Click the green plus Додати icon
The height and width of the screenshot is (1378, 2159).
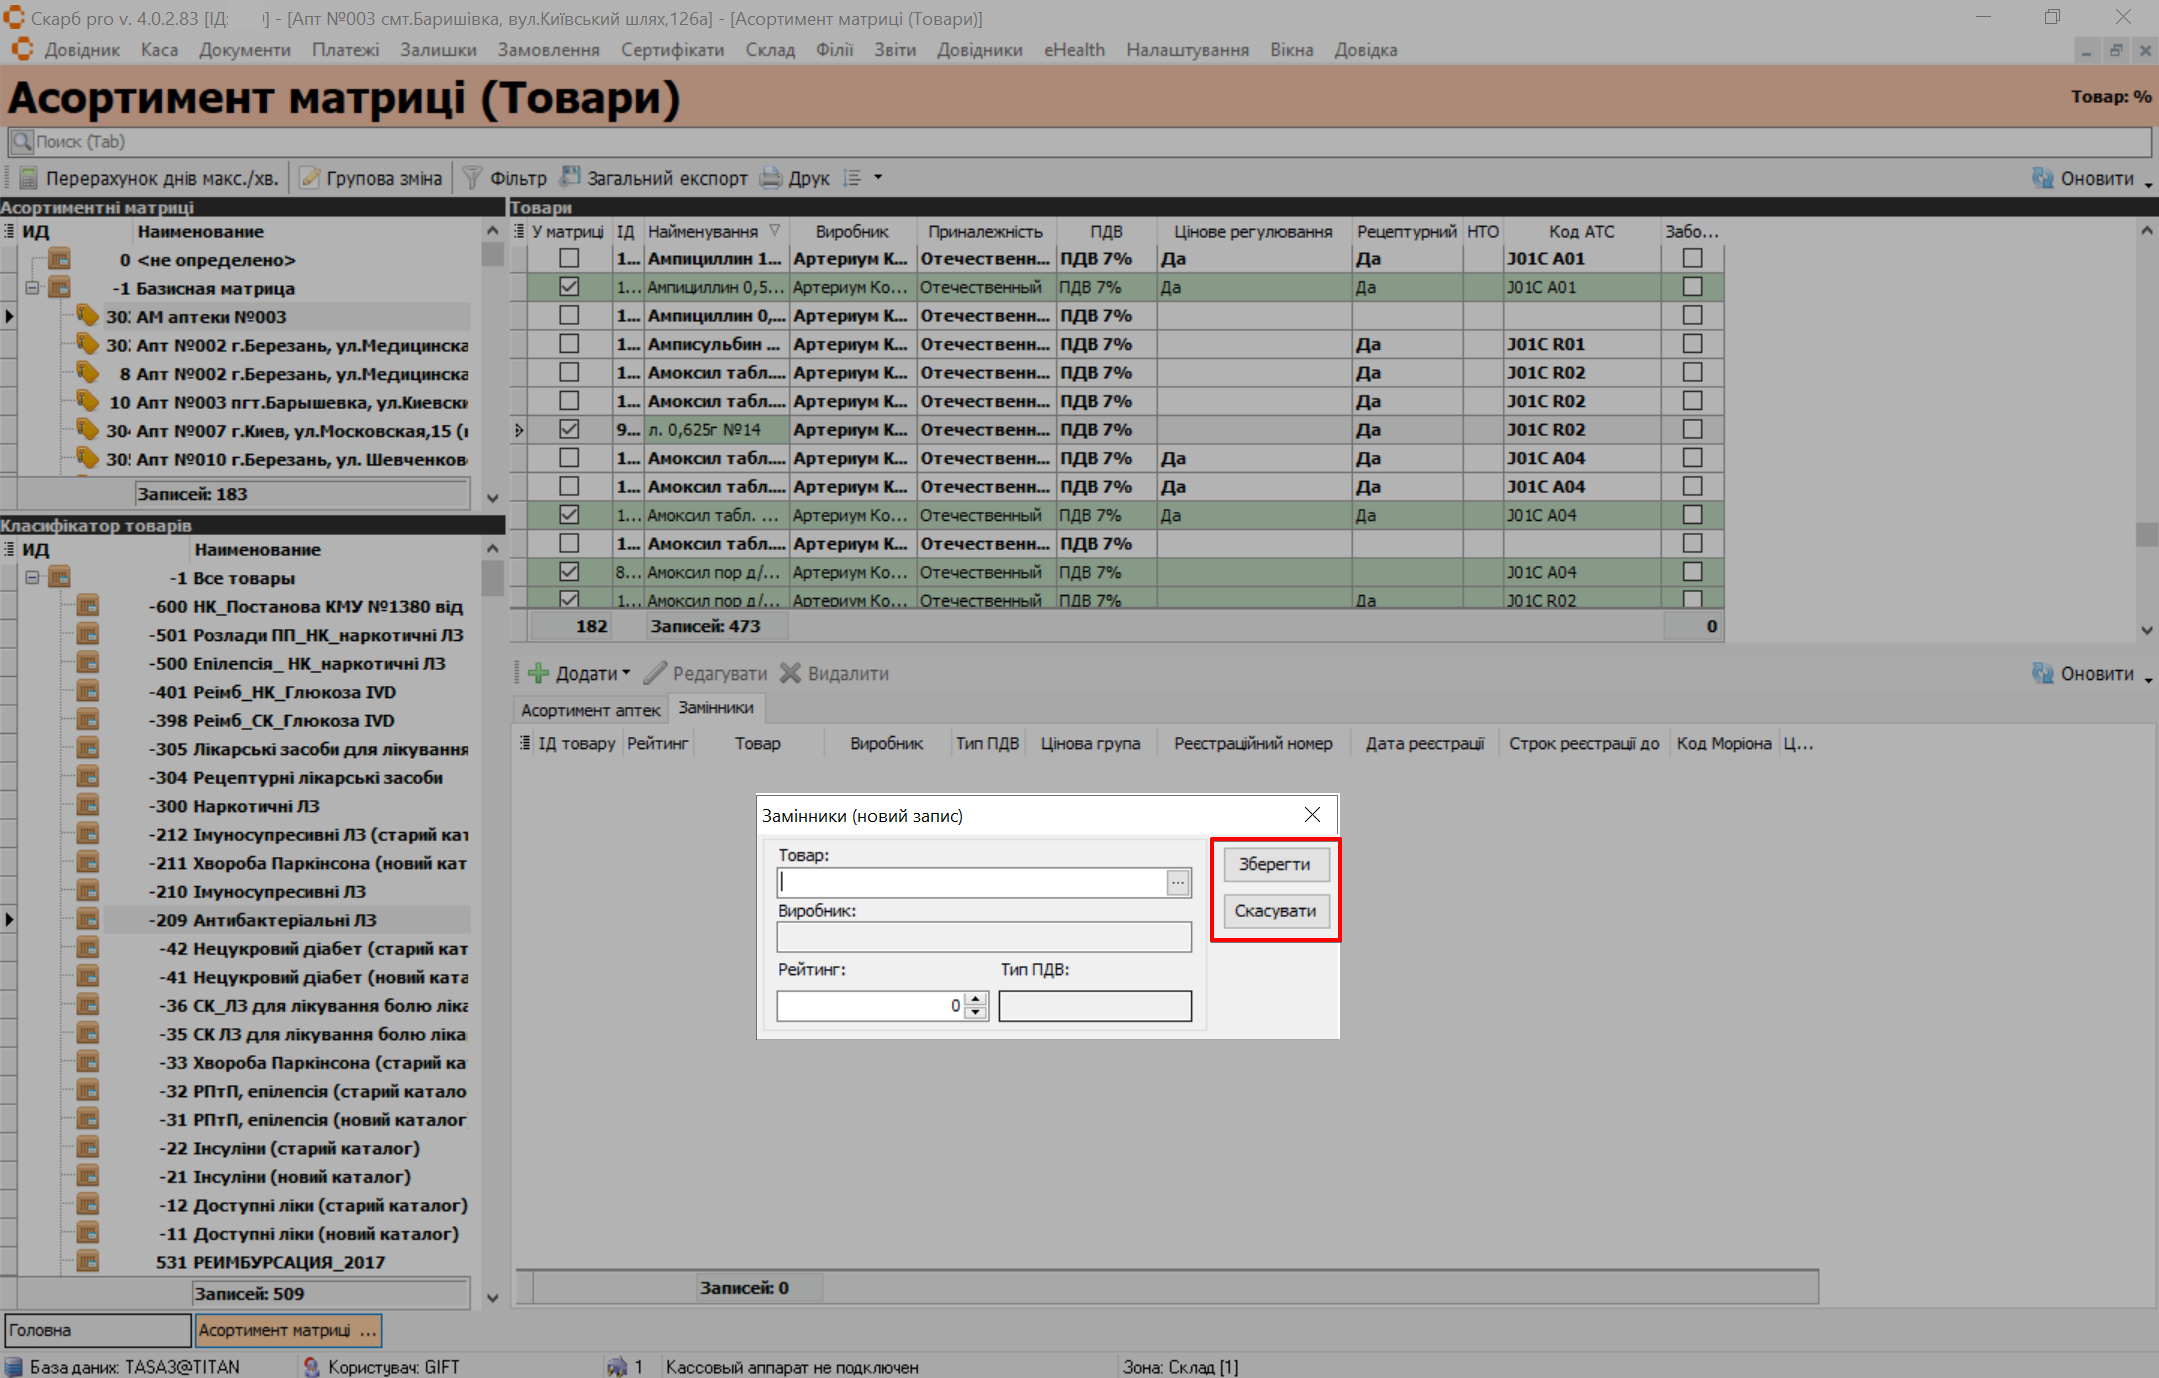pyautogui.click(x=539, y=673)
